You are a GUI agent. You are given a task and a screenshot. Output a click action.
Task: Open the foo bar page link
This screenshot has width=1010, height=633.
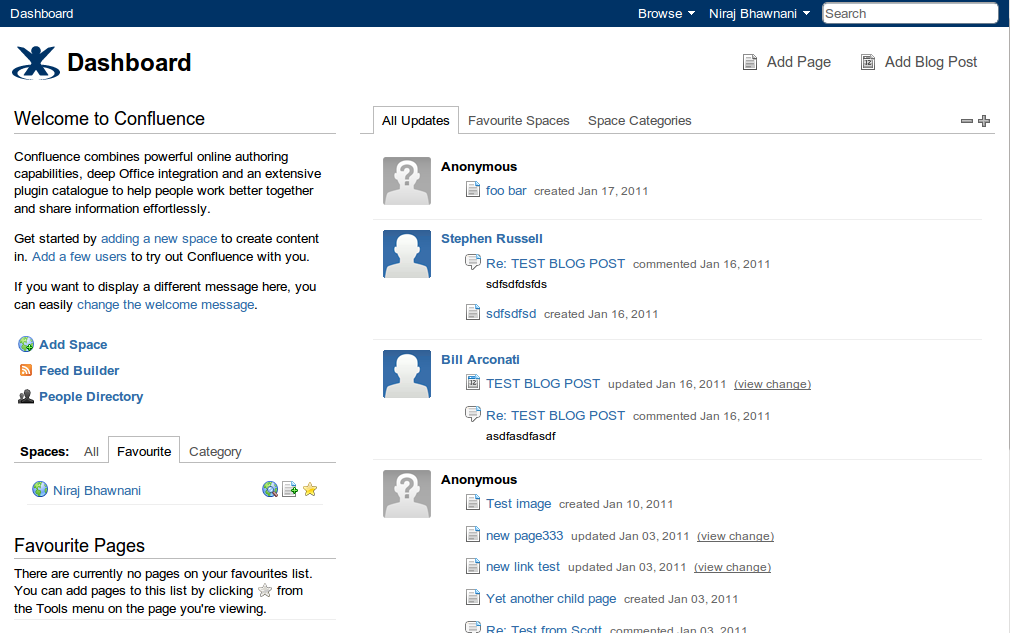coord(506,191)
